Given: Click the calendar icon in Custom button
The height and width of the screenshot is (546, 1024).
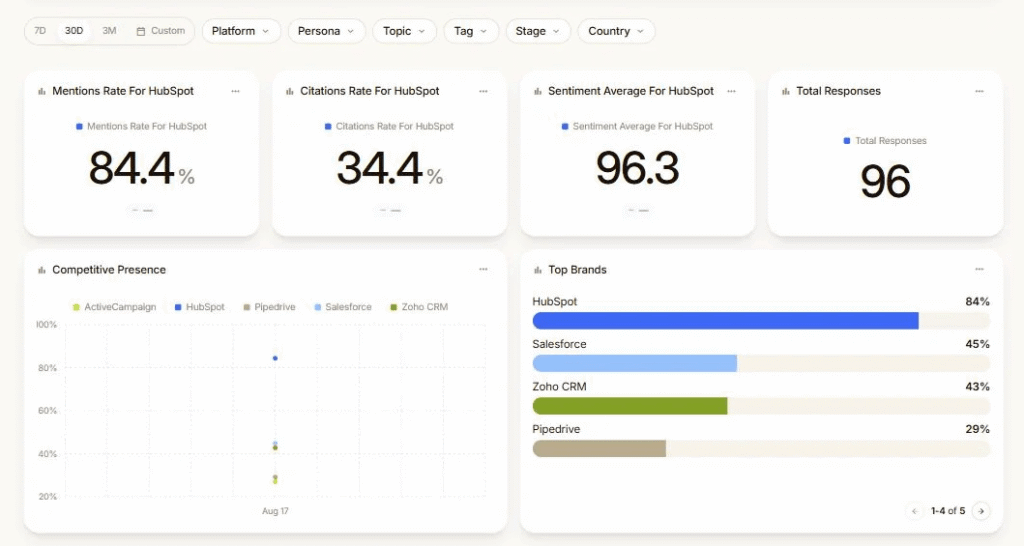Looking at the screenshot, I should (140, 31).
